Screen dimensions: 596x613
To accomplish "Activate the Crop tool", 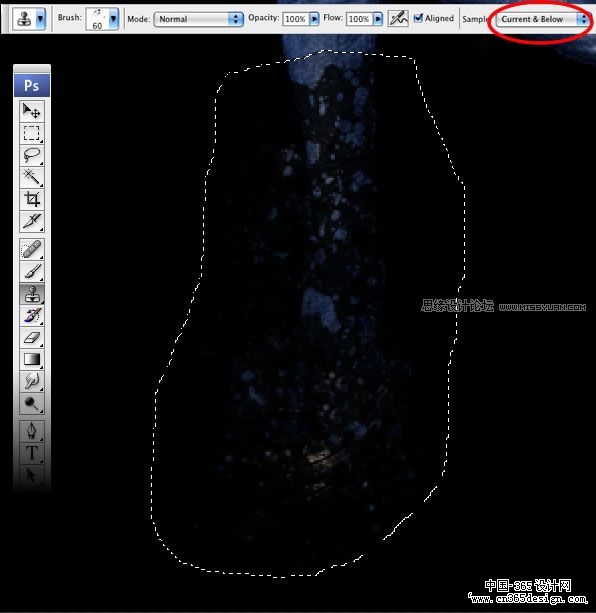I will point(32,199).
